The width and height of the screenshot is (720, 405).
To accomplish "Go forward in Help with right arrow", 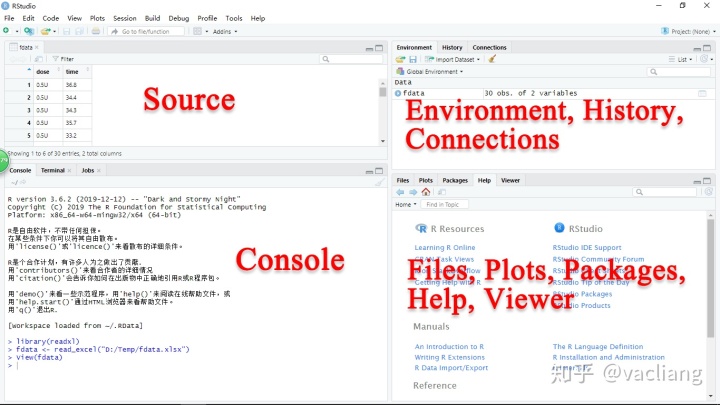I will (x=413, y=192).
